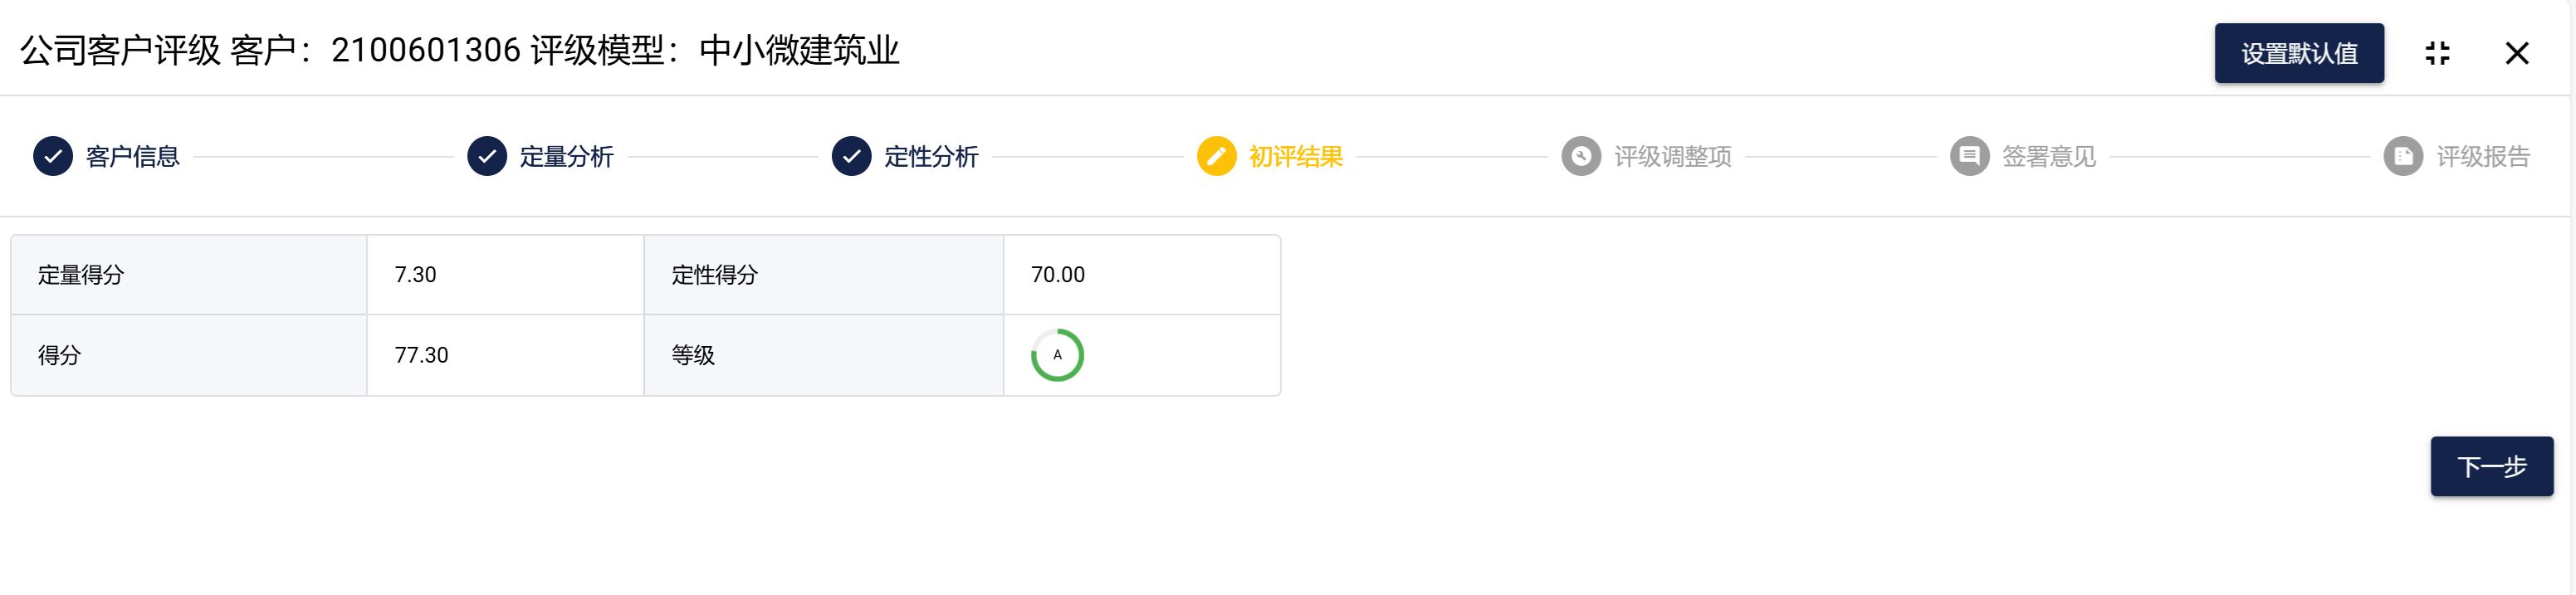This screenshot has width=2576, height=595.
Task: Click the 定量分析 checkmark step icon
Action: click(x=487, y=156)
